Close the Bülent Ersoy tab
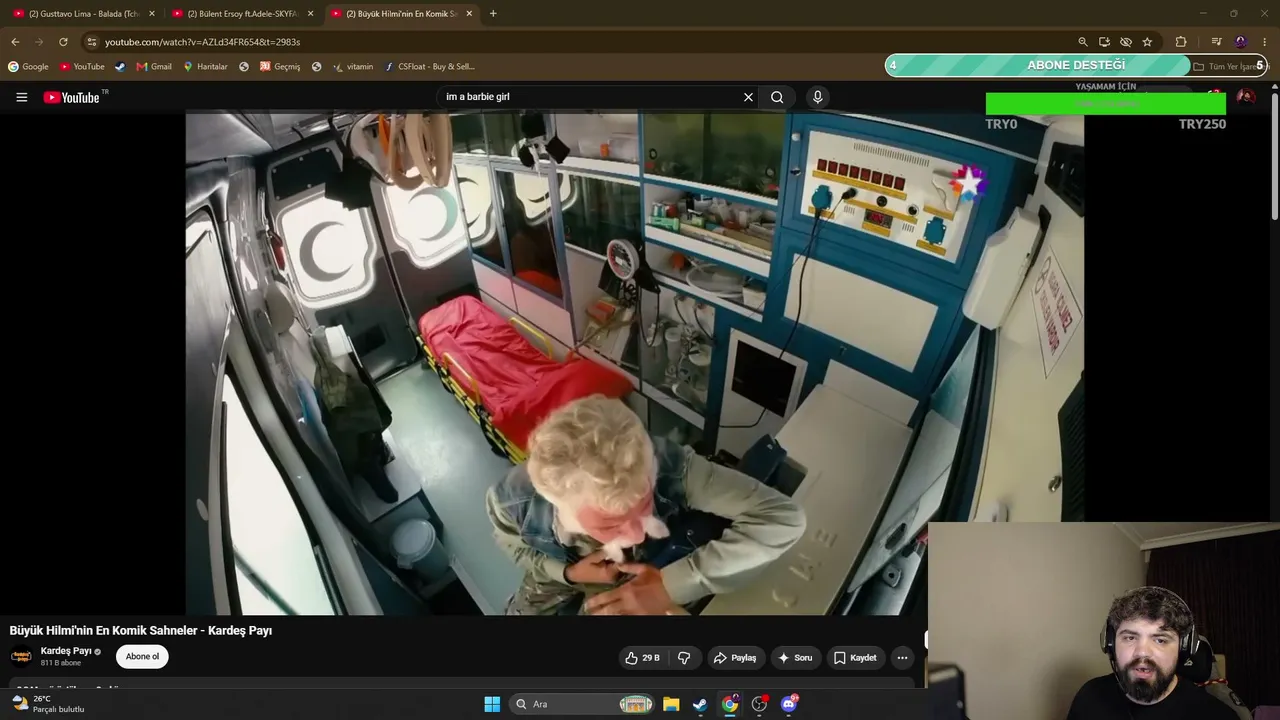The height and width of the screenshot is (720, 1280). (x=310, y=14)
